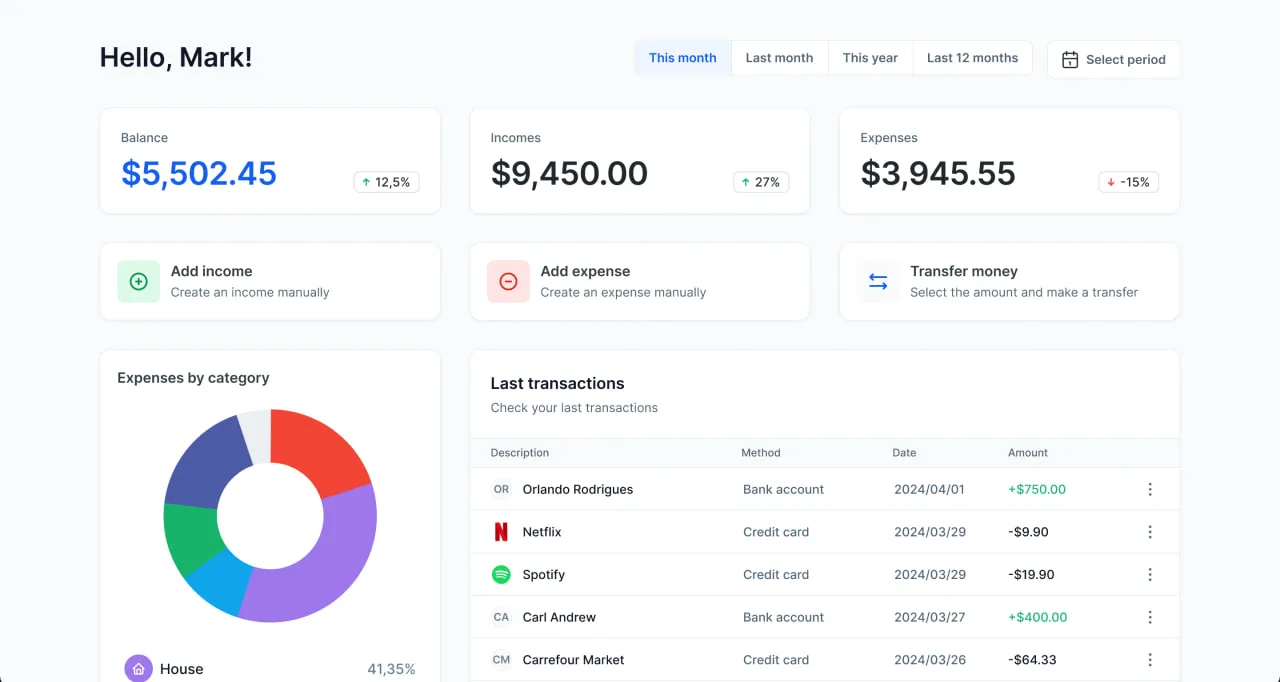Click the CA avatar for Carl Andrew

(501, 618)
